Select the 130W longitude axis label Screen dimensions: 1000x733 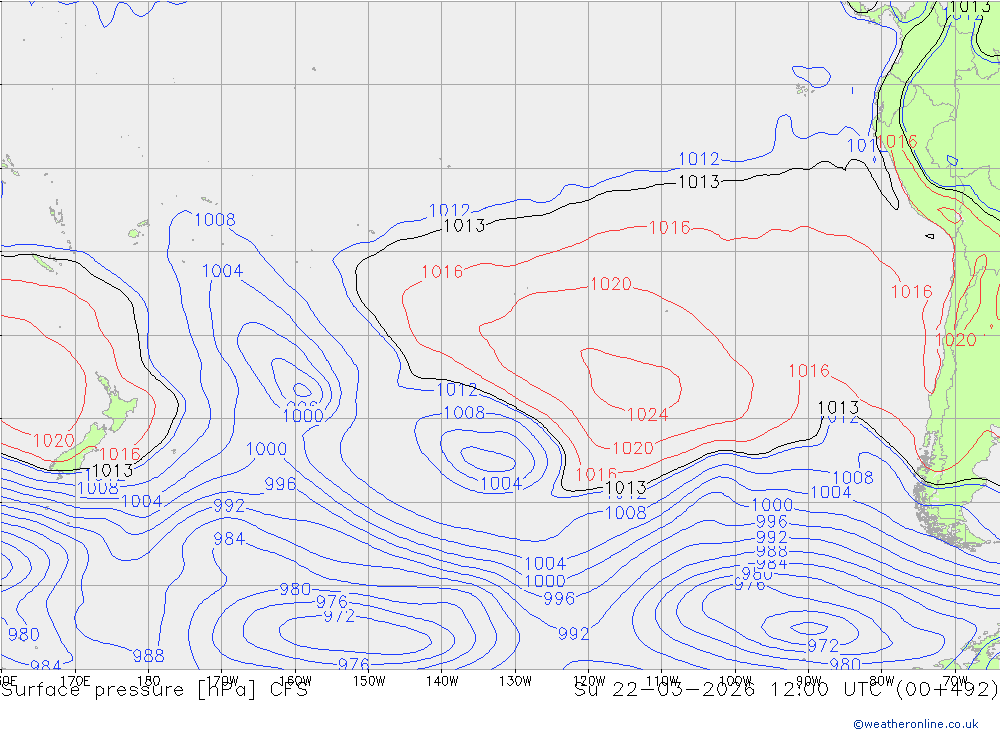coord(515,681)
